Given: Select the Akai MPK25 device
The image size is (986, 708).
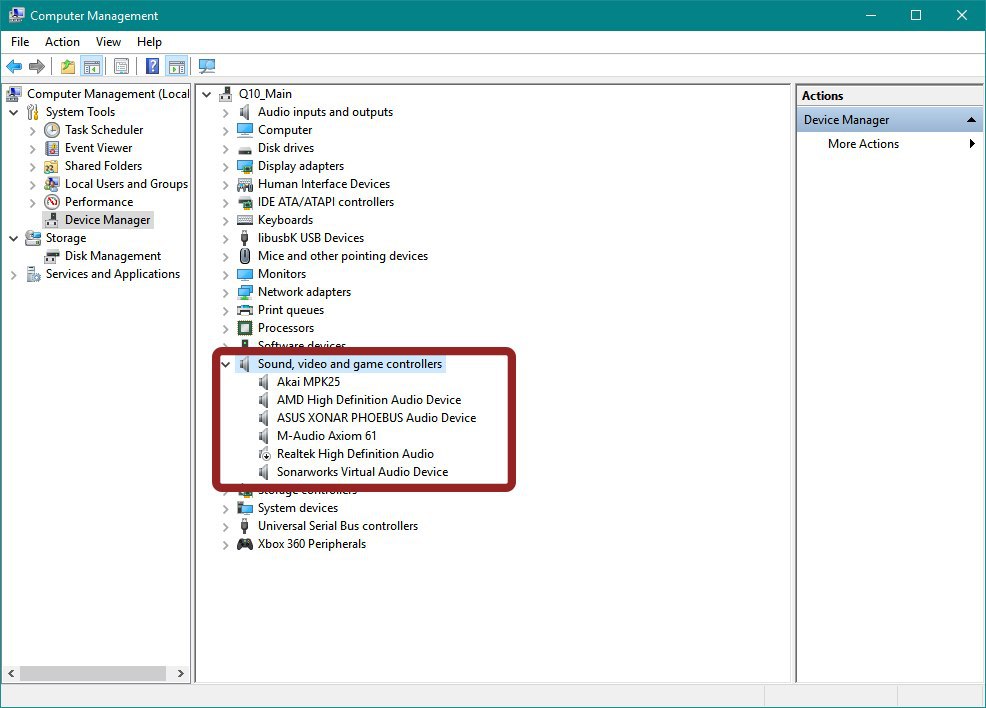Looking at the screenshot, I should pyautogui.click(x=308, y=382).
